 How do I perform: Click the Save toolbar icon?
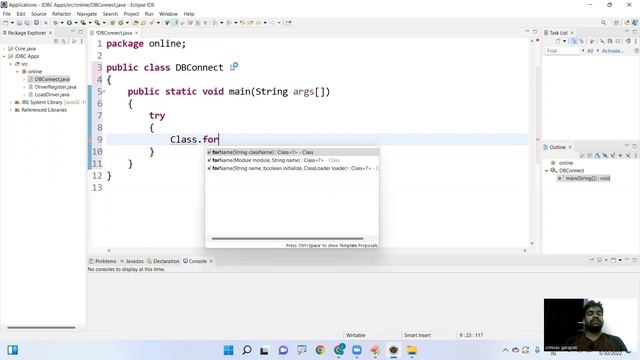[x=19, y=22]
